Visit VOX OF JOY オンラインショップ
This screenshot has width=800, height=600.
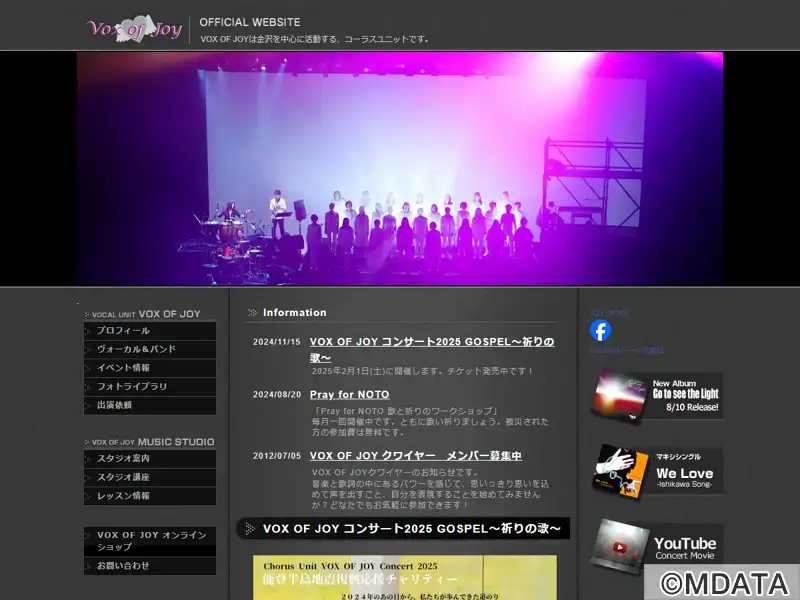(150, 541)
